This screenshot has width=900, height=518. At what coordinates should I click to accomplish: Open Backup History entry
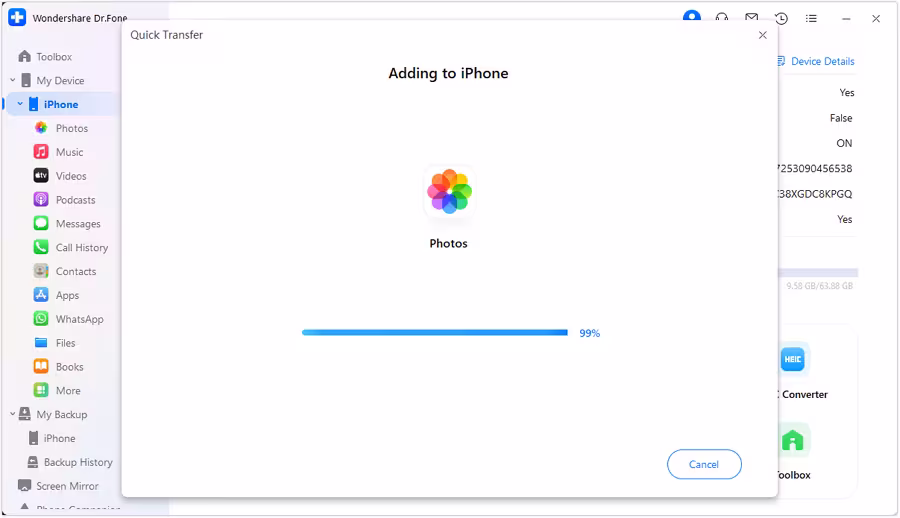pos(77,462)
